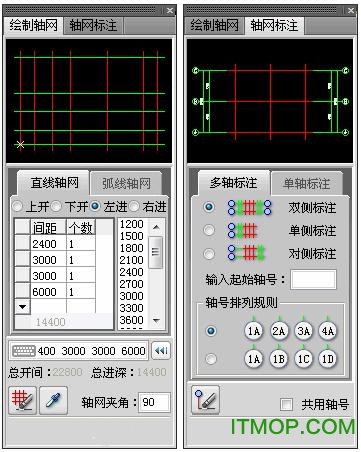Open 绘制轴网 tab in right panel

(214, 25)
